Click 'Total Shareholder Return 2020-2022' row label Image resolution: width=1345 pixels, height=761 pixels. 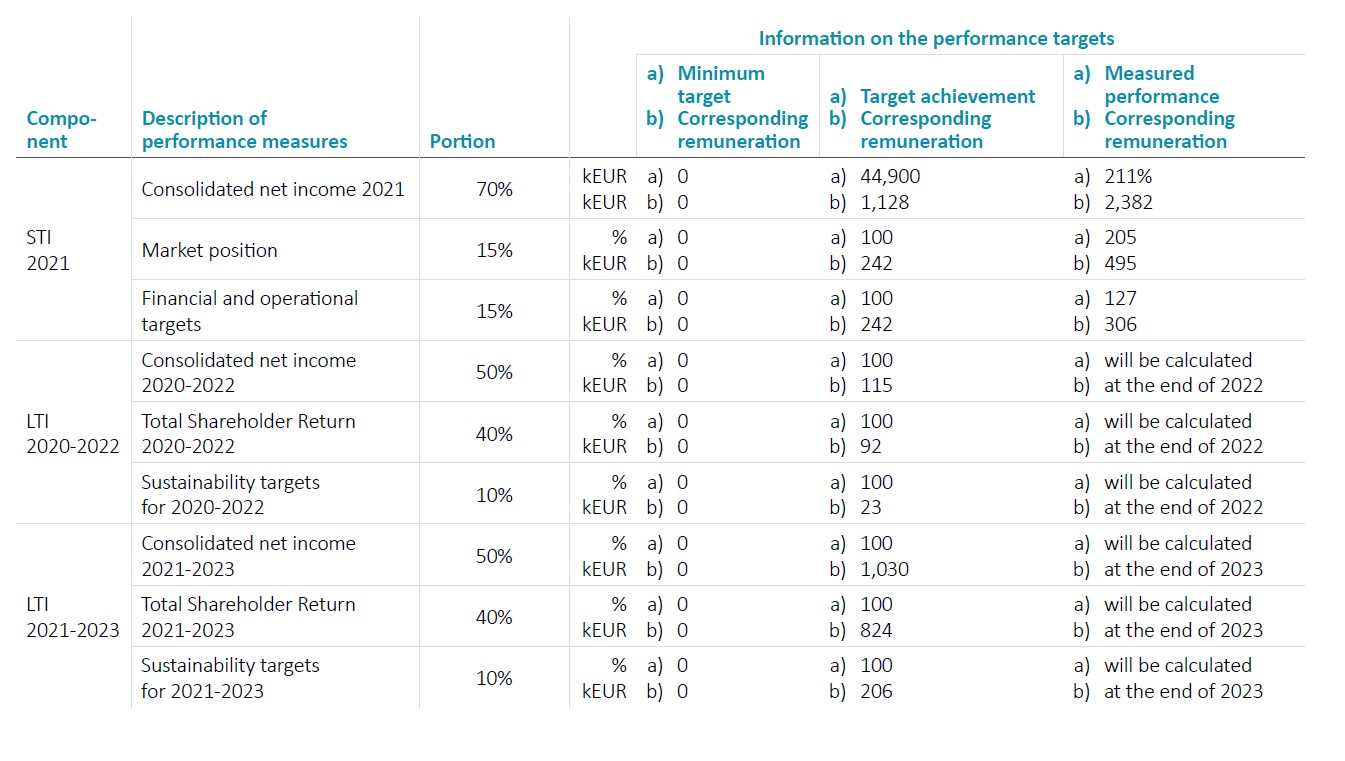(248, 434)
